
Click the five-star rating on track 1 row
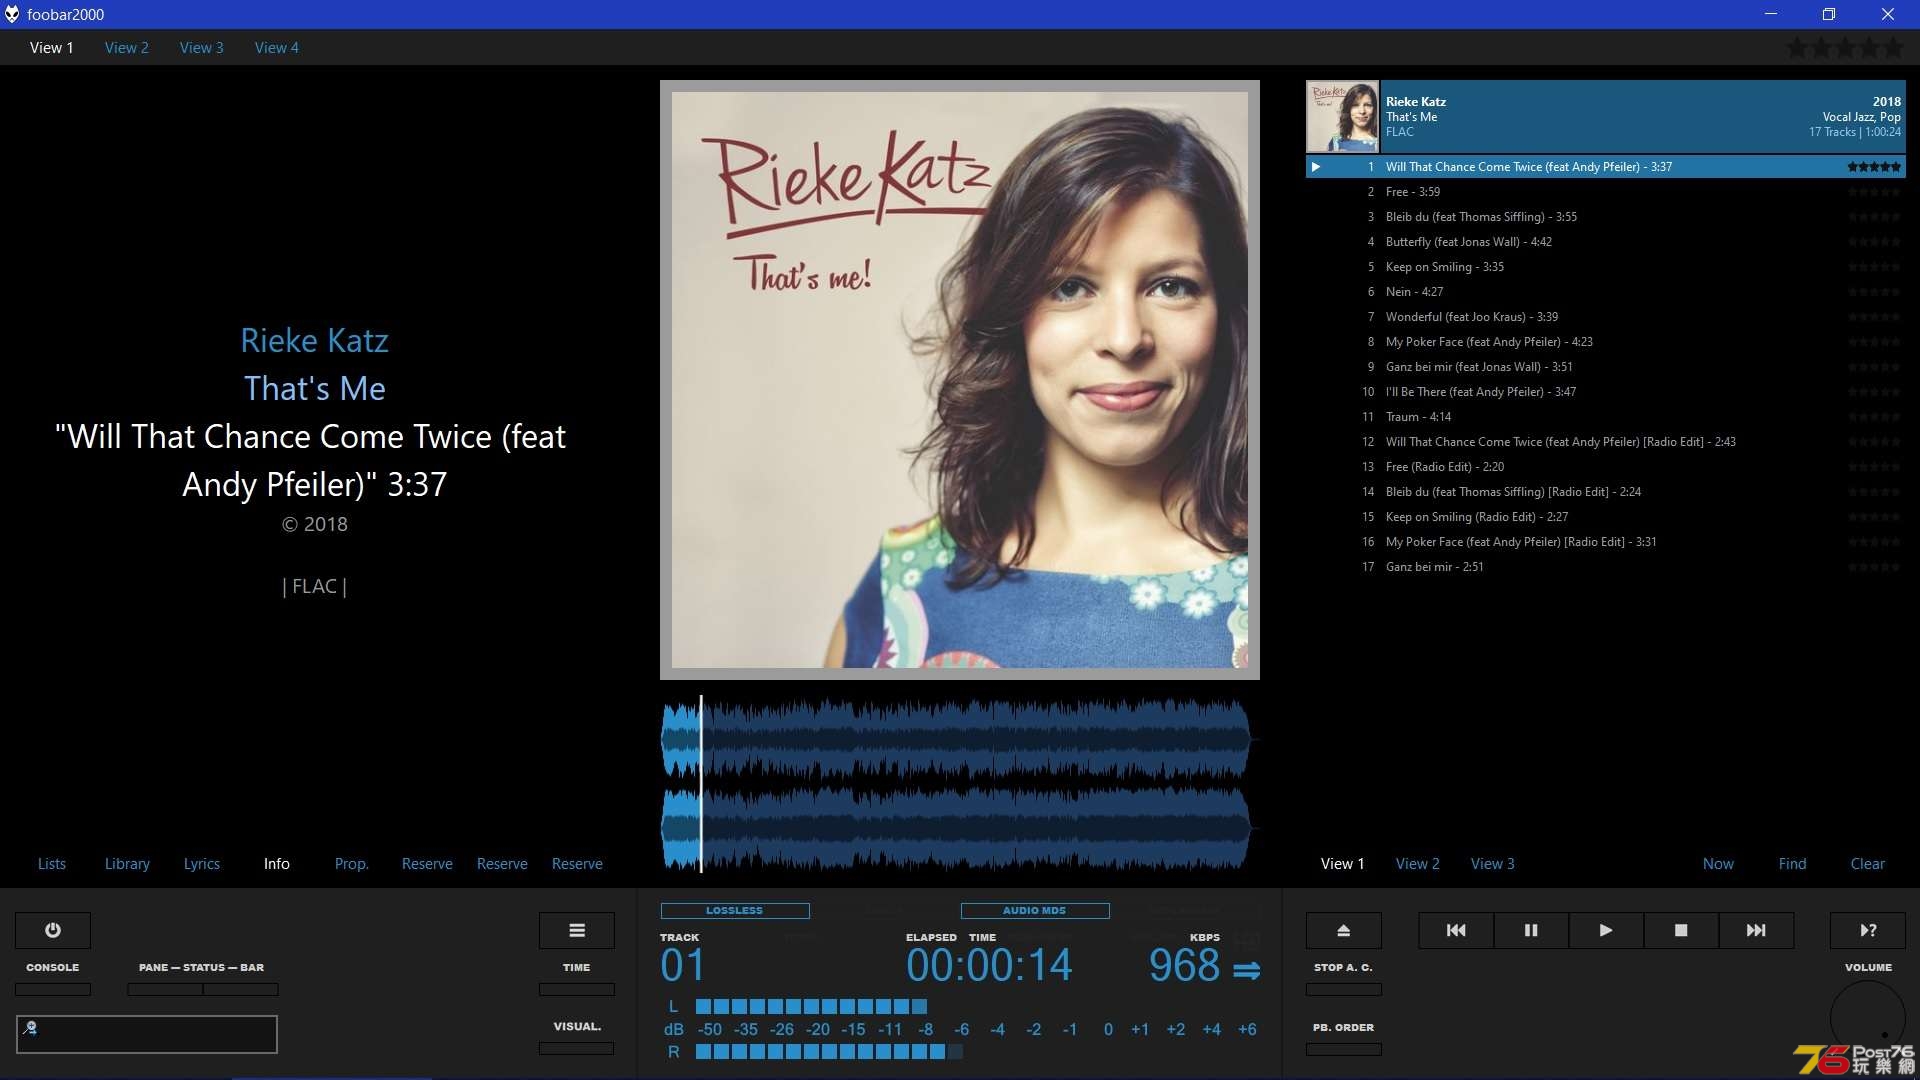pos(1874,167)
